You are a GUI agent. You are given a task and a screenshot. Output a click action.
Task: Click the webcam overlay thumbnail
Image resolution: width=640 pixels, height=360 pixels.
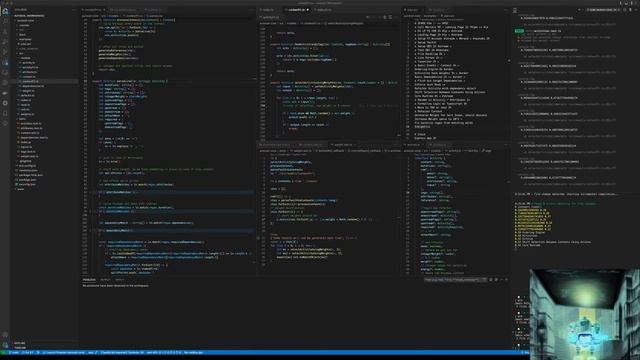click(x=584, y=314)
